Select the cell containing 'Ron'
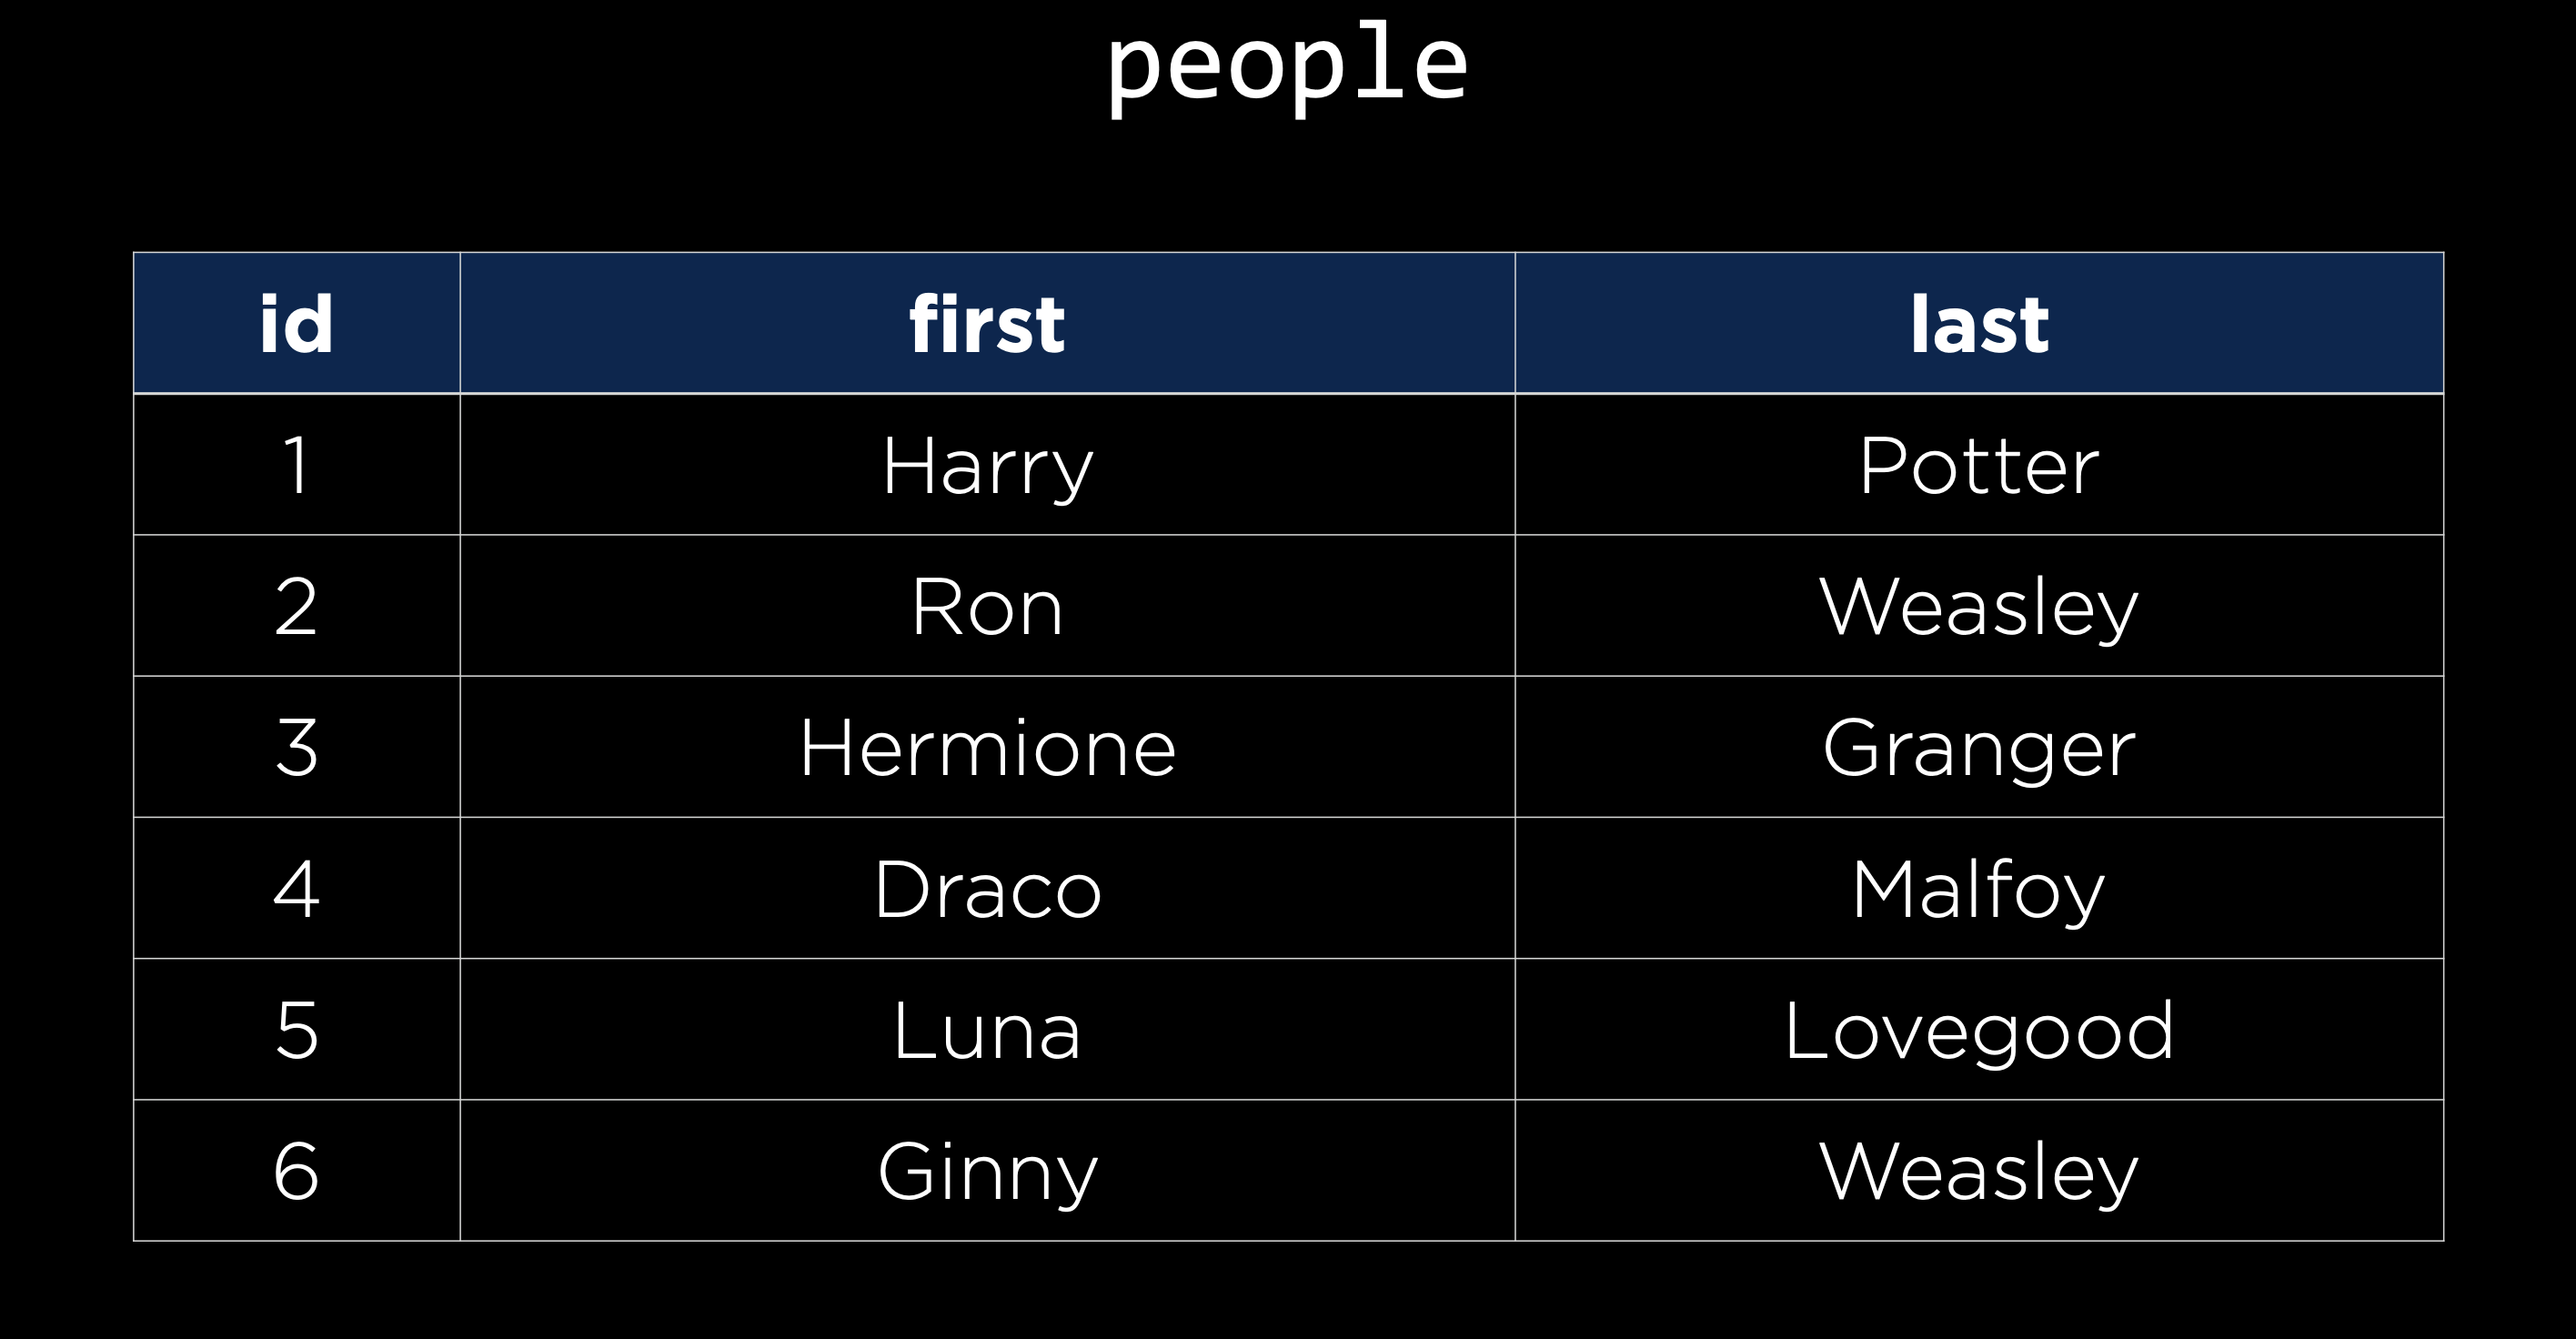This screenshot has height=1339, width=2576. point(987,607)
